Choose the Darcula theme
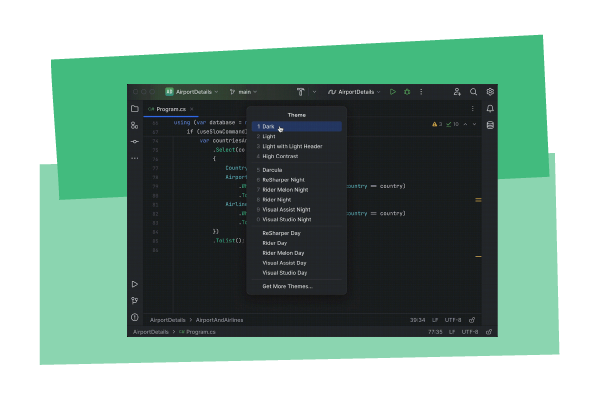This screenshot has width=600, height=400. point(297,170)
